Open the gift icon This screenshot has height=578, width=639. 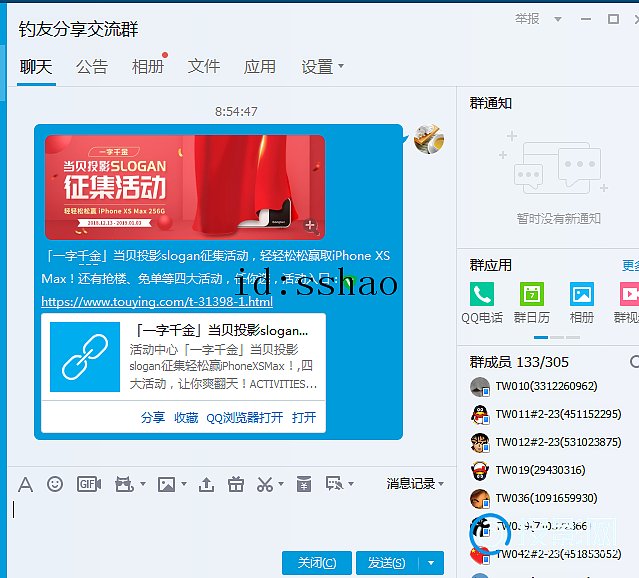coord(236,484)
